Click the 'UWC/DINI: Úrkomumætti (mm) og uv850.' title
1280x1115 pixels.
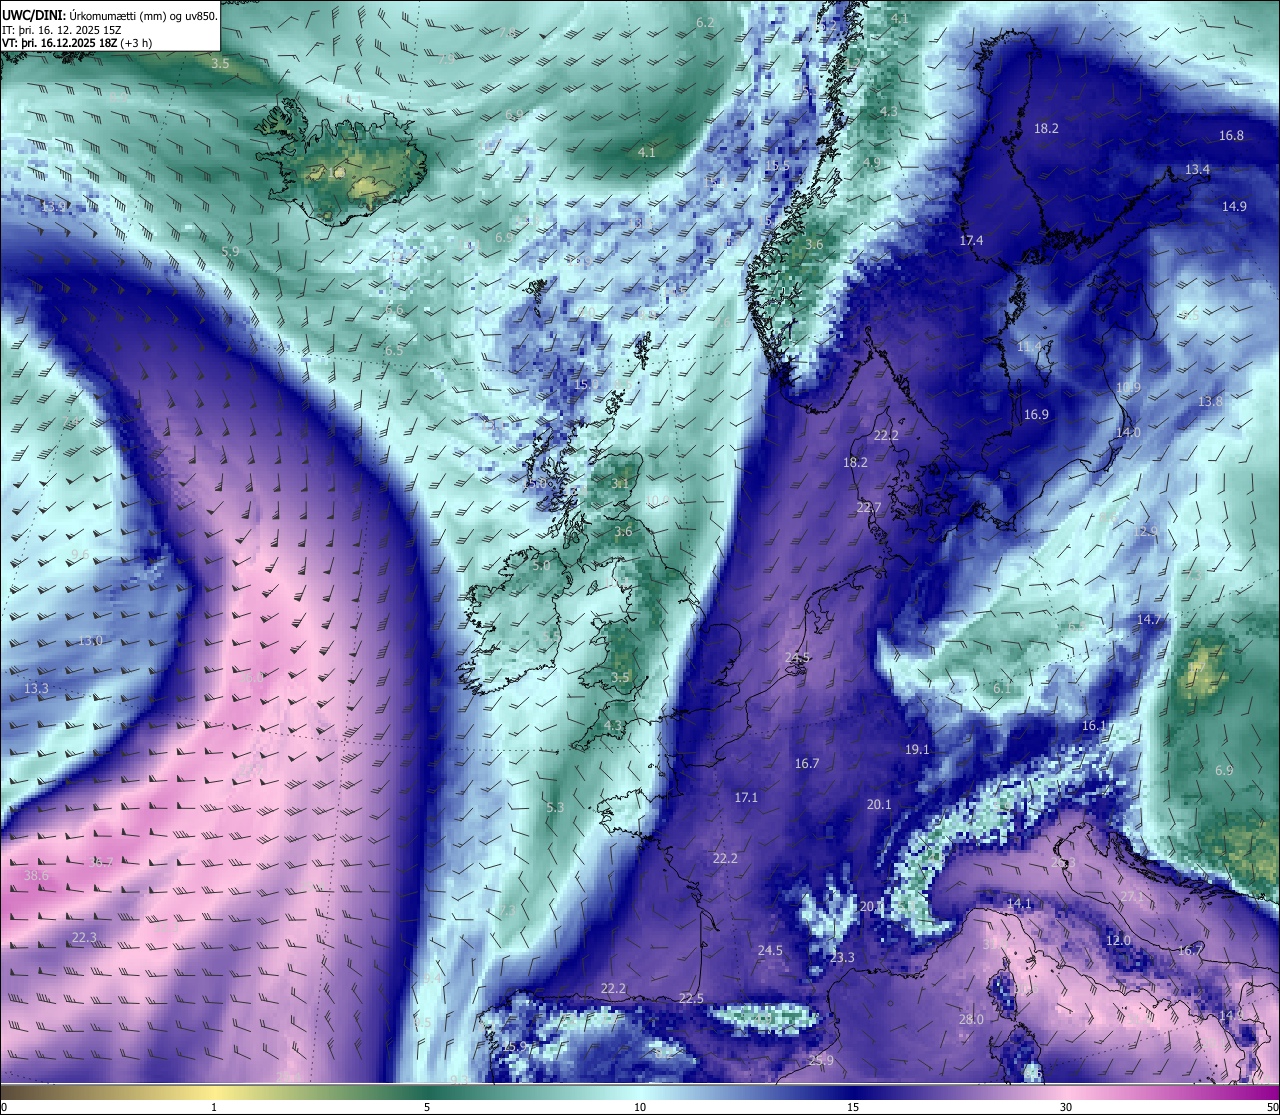click(x=110, y=15)
